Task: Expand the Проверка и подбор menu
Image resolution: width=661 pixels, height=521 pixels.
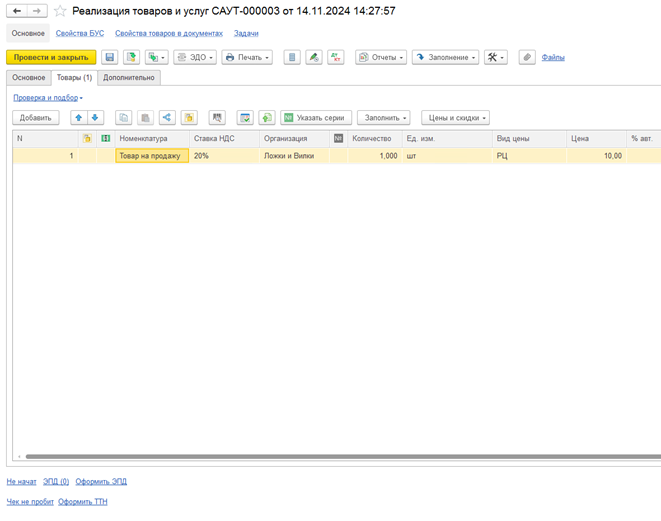Action: pos(48,98)
